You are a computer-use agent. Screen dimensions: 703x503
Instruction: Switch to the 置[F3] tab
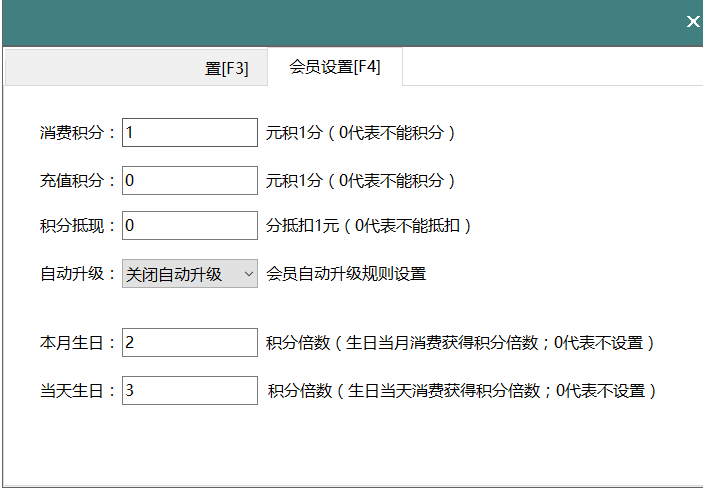(x=226, y=68)
